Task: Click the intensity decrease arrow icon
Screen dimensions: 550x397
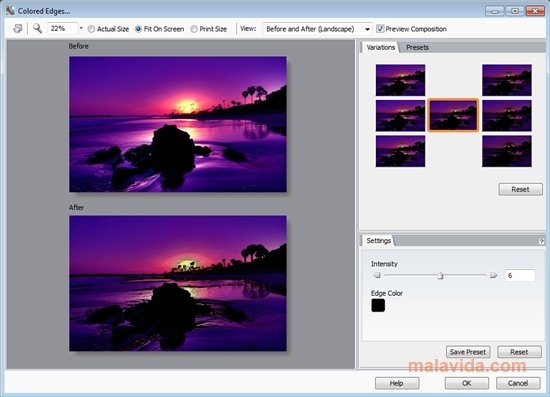Action: tap(377, 275)
